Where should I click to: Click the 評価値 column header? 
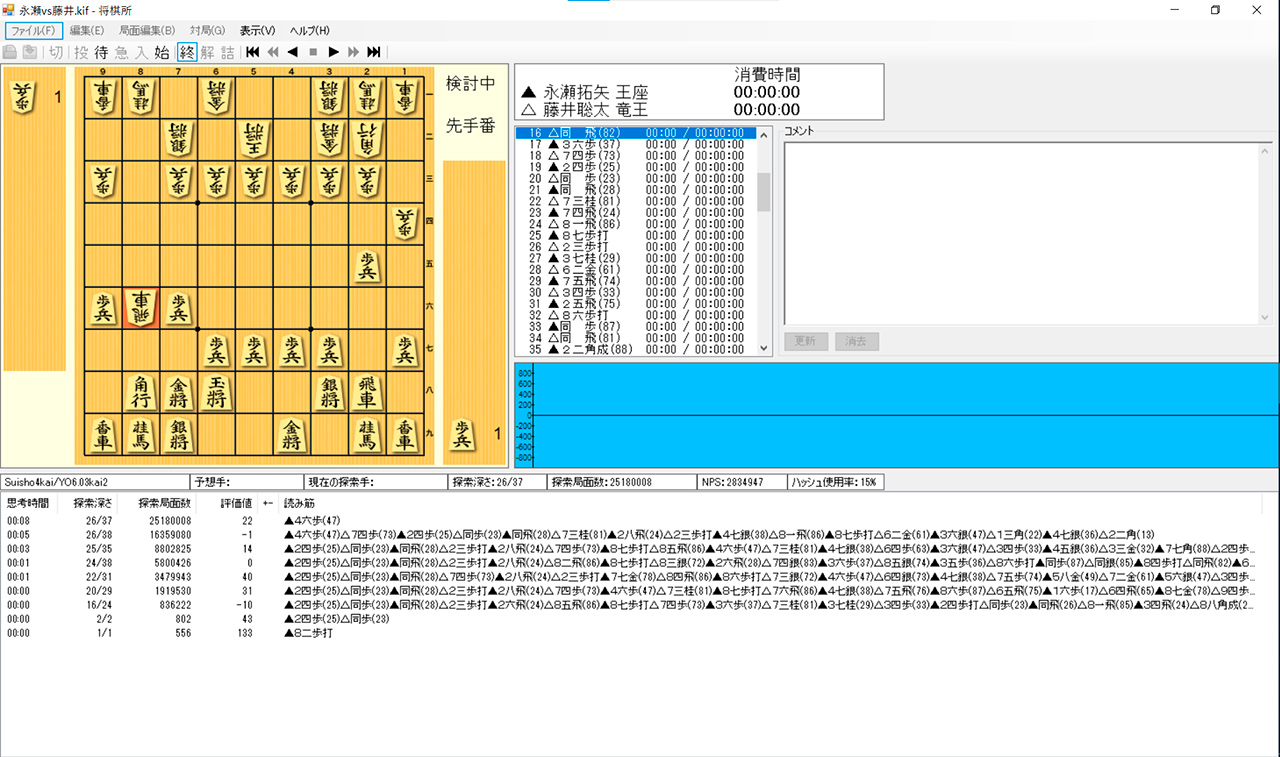tap(236, 504)
